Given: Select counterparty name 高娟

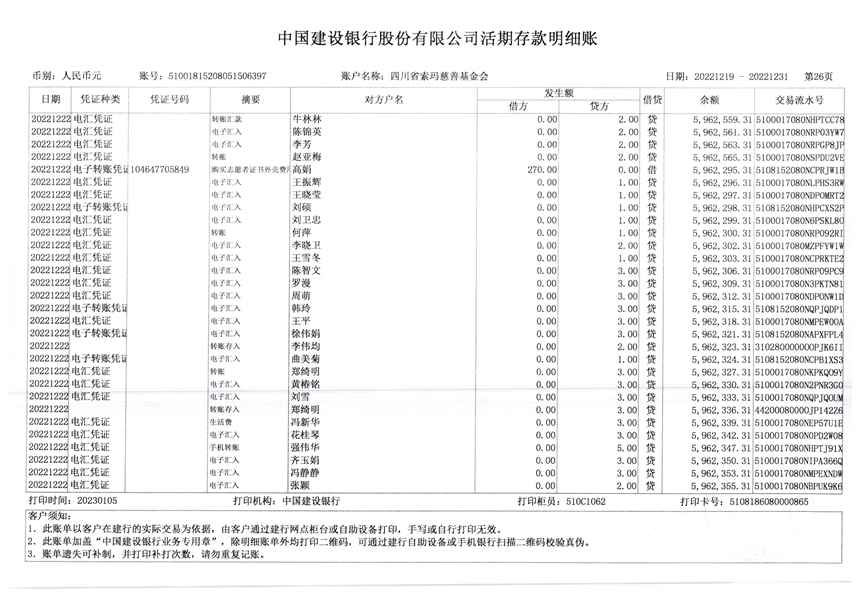Looking at the screenshot, I should [x=302, y=169].
